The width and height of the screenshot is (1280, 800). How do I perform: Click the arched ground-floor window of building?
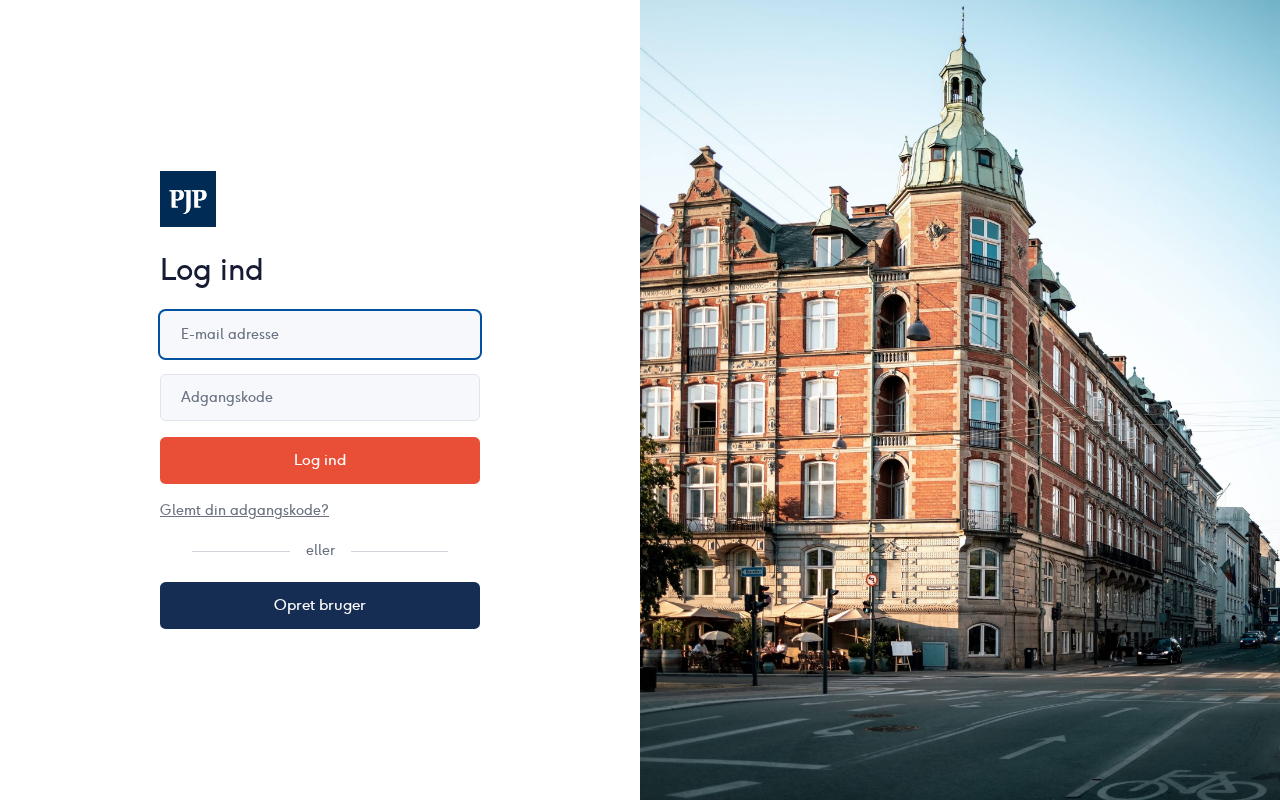pos(983,640)
